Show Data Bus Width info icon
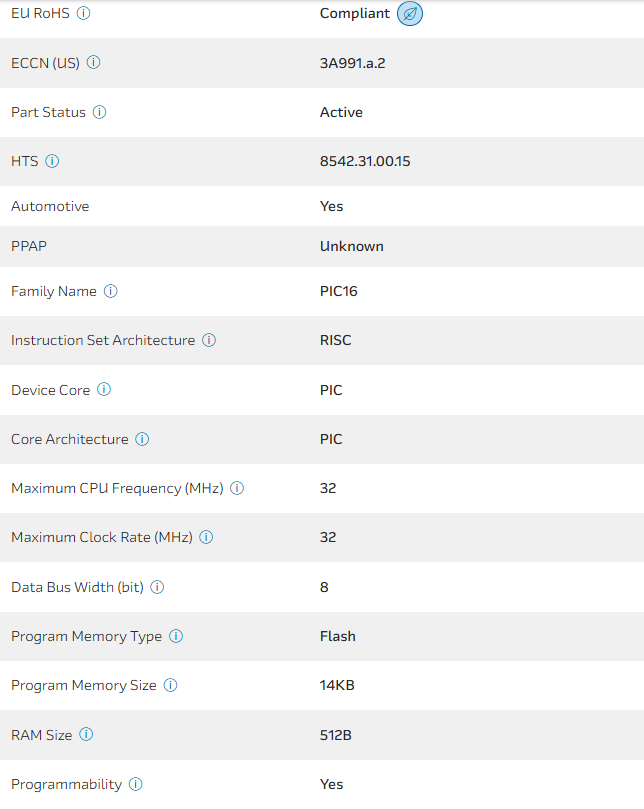644x809 pixels. 157,587
